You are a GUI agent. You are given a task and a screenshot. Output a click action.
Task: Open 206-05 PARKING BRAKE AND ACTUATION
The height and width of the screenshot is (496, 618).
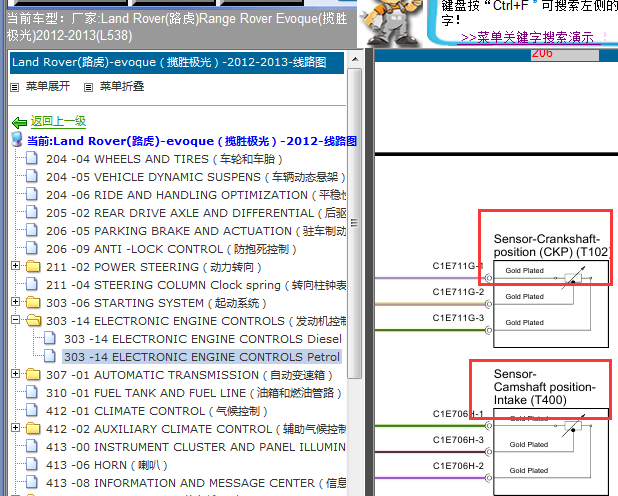(x=196, y=231)
